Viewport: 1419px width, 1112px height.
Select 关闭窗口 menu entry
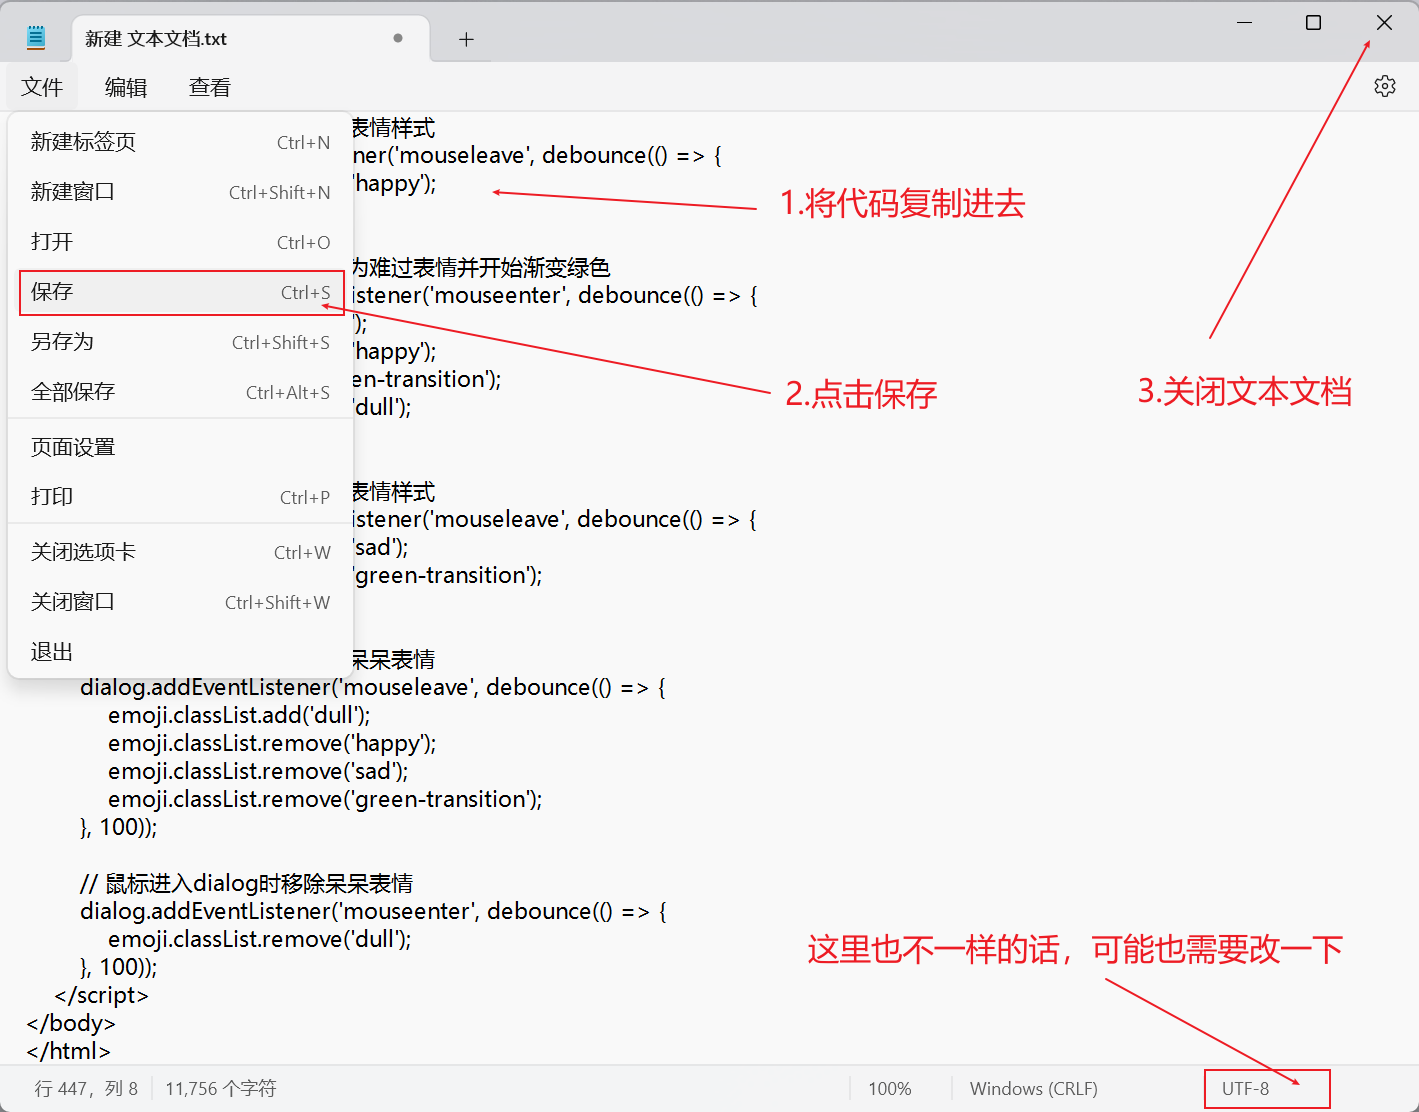180,602
